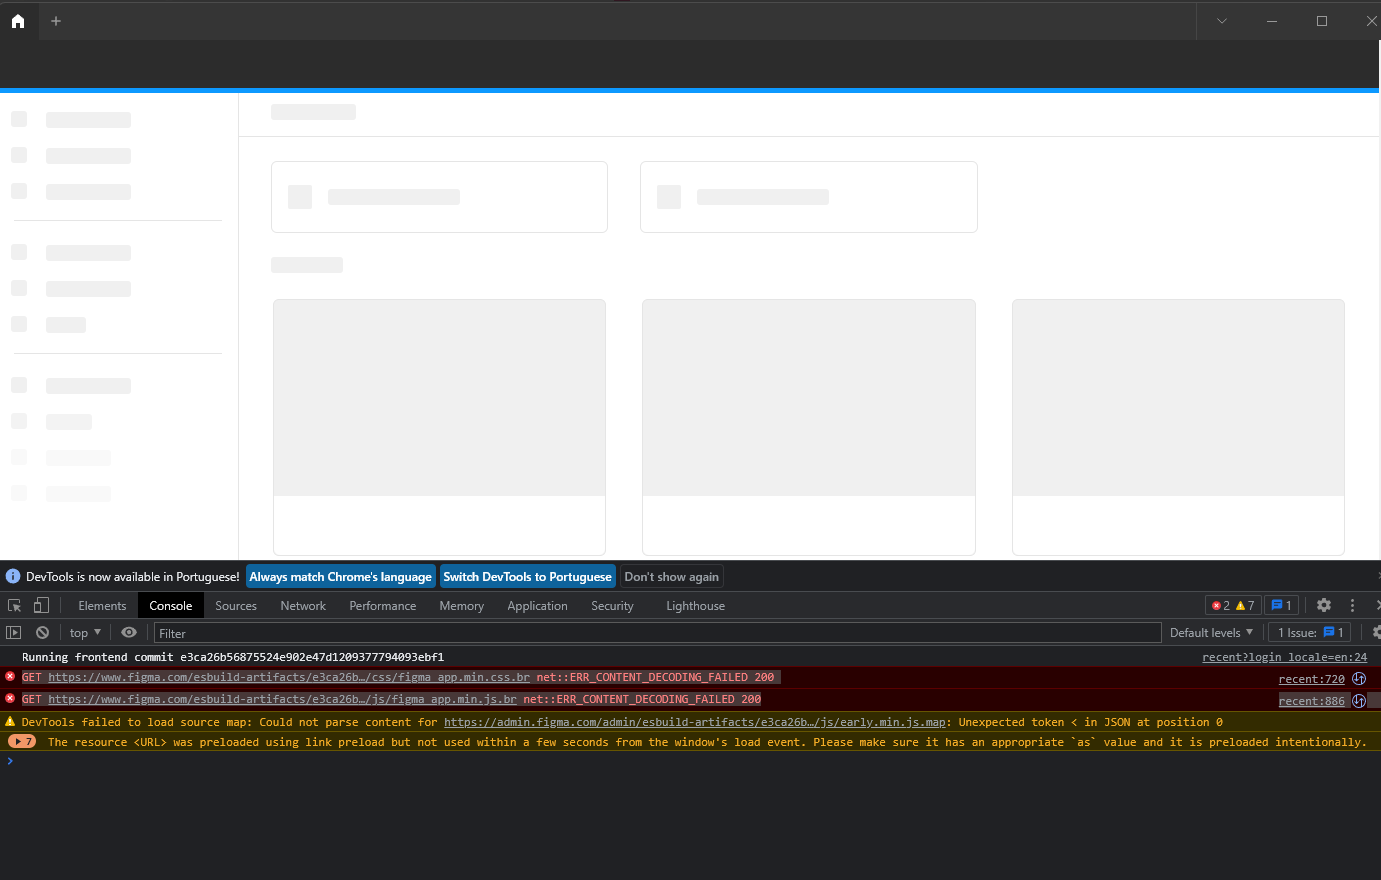Switch to the Console tab
This screenshot has height=880, width=1381.
pyautogui.click(x=171, y=606)
